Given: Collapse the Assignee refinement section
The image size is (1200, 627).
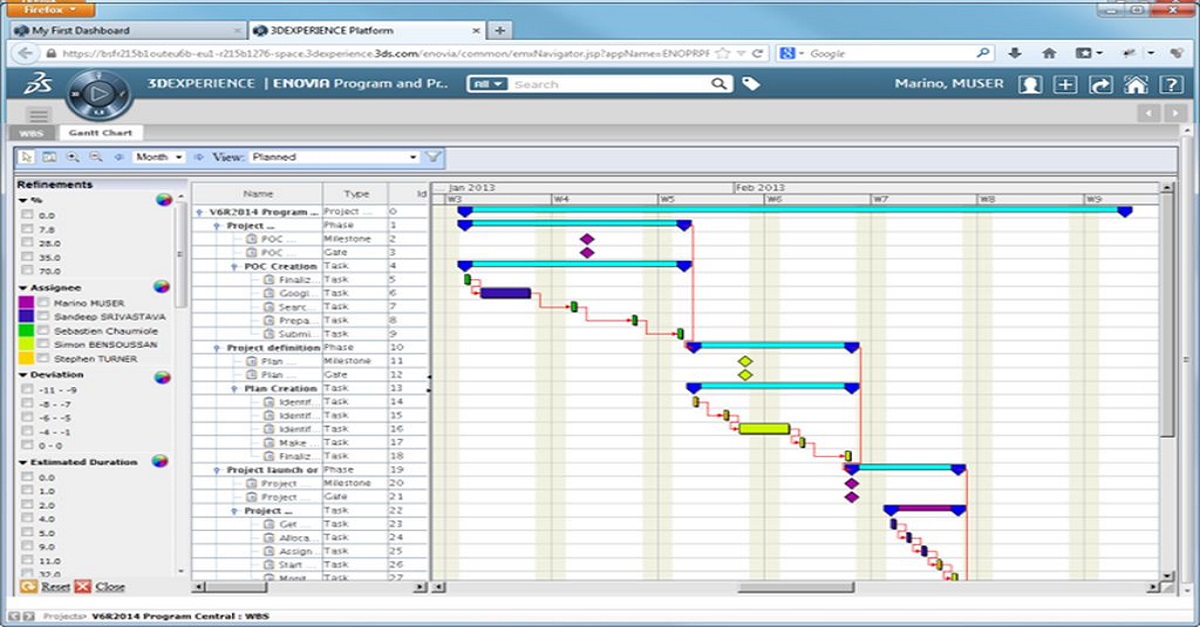Looking at the screenshot, I should 23,288.
